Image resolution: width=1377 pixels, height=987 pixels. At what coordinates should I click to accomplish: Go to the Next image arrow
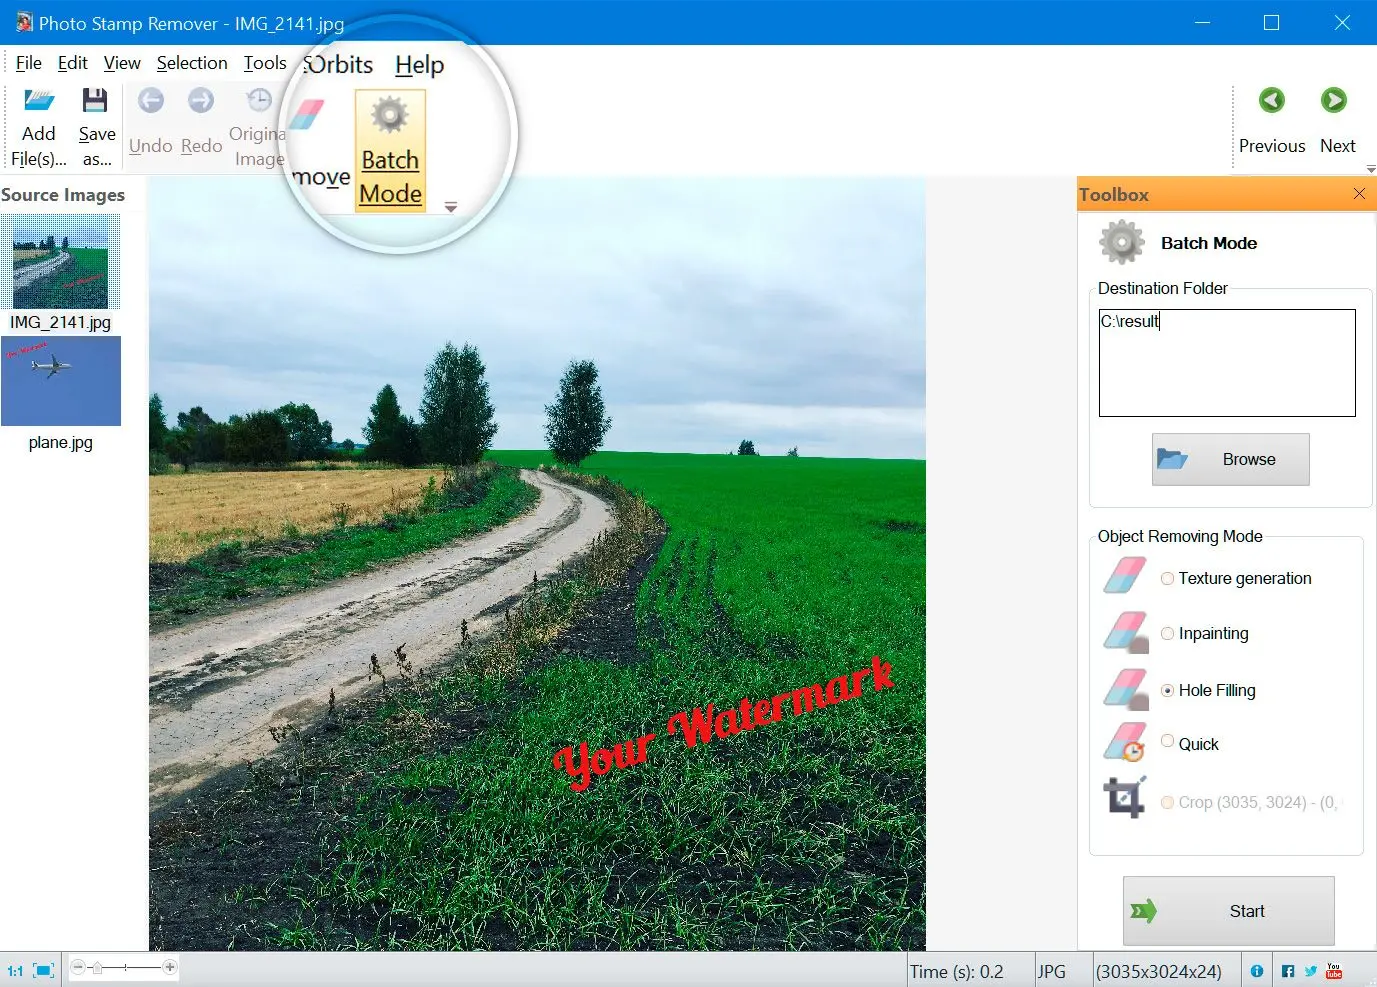coord(1333,100)
